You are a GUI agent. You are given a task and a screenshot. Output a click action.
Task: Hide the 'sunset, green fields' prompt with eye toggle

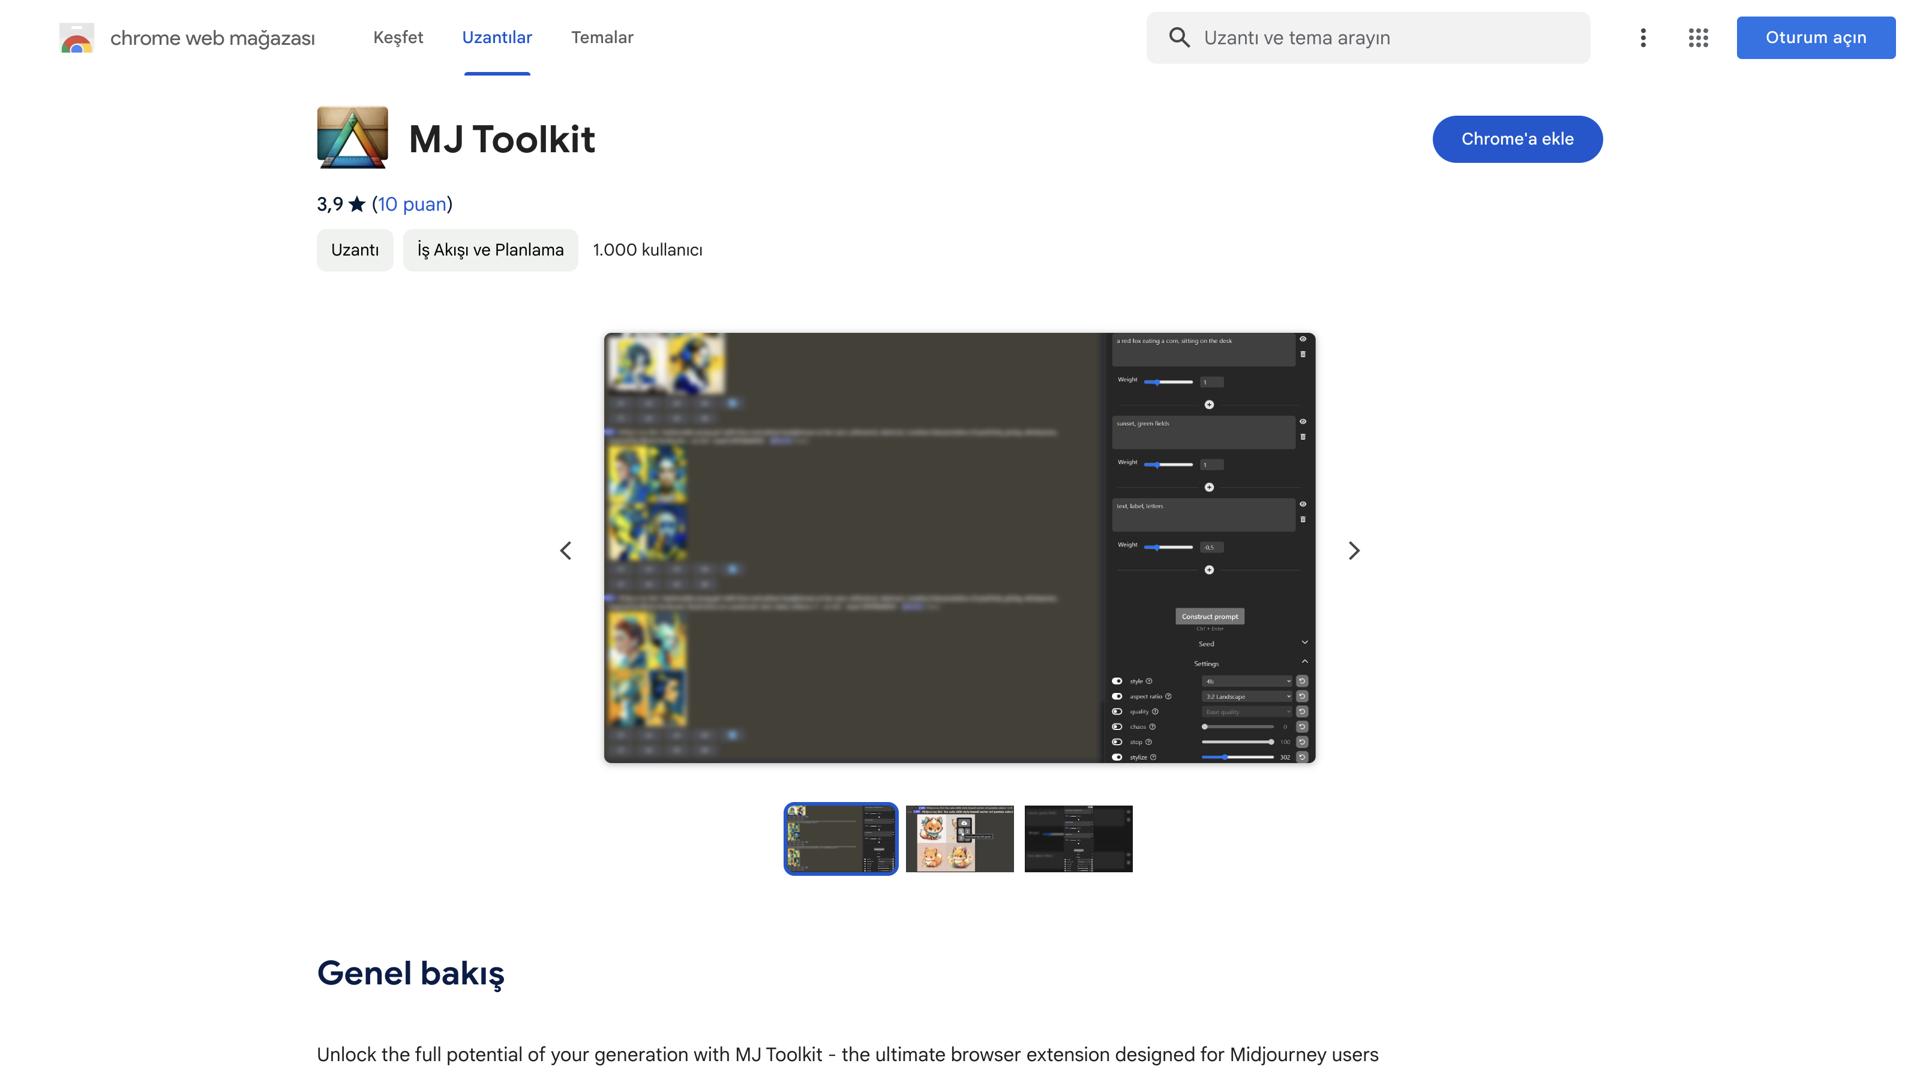tap(1303, 421)
